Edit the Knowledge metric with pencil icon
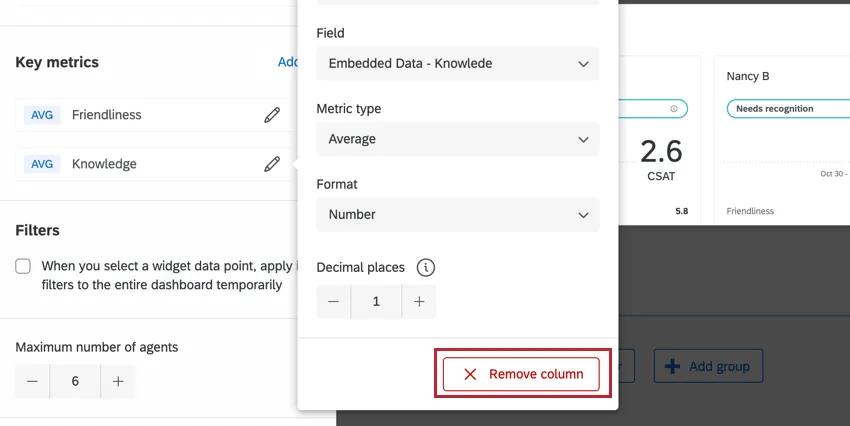Image resolution: width=850 pixels, height=426 pixels. (x=272, y=164)
